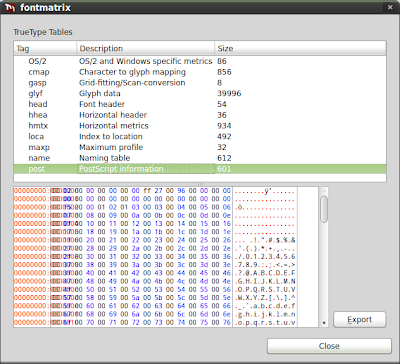This screenshot has width=400, height=364.
Task: Sort by the Tag column header
Action: coord(45,49)
